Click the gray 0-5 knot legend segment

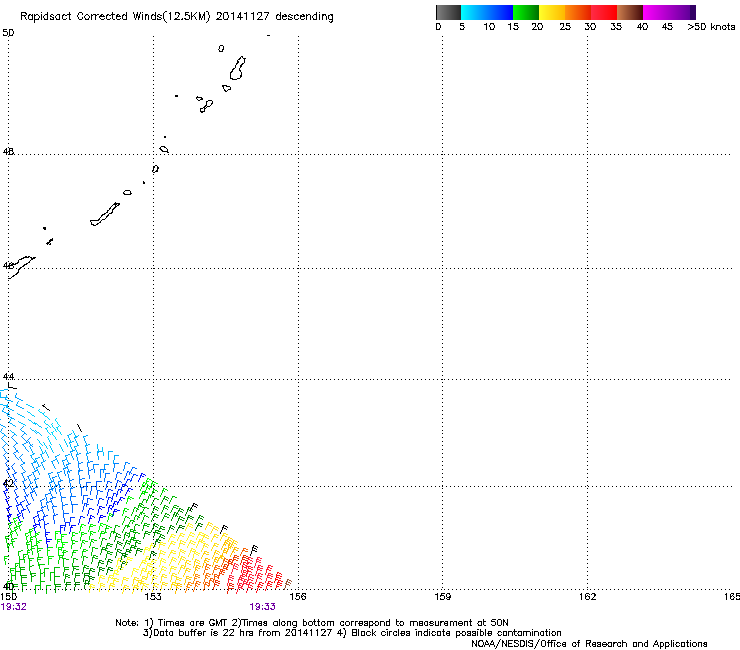pos(448,12)
